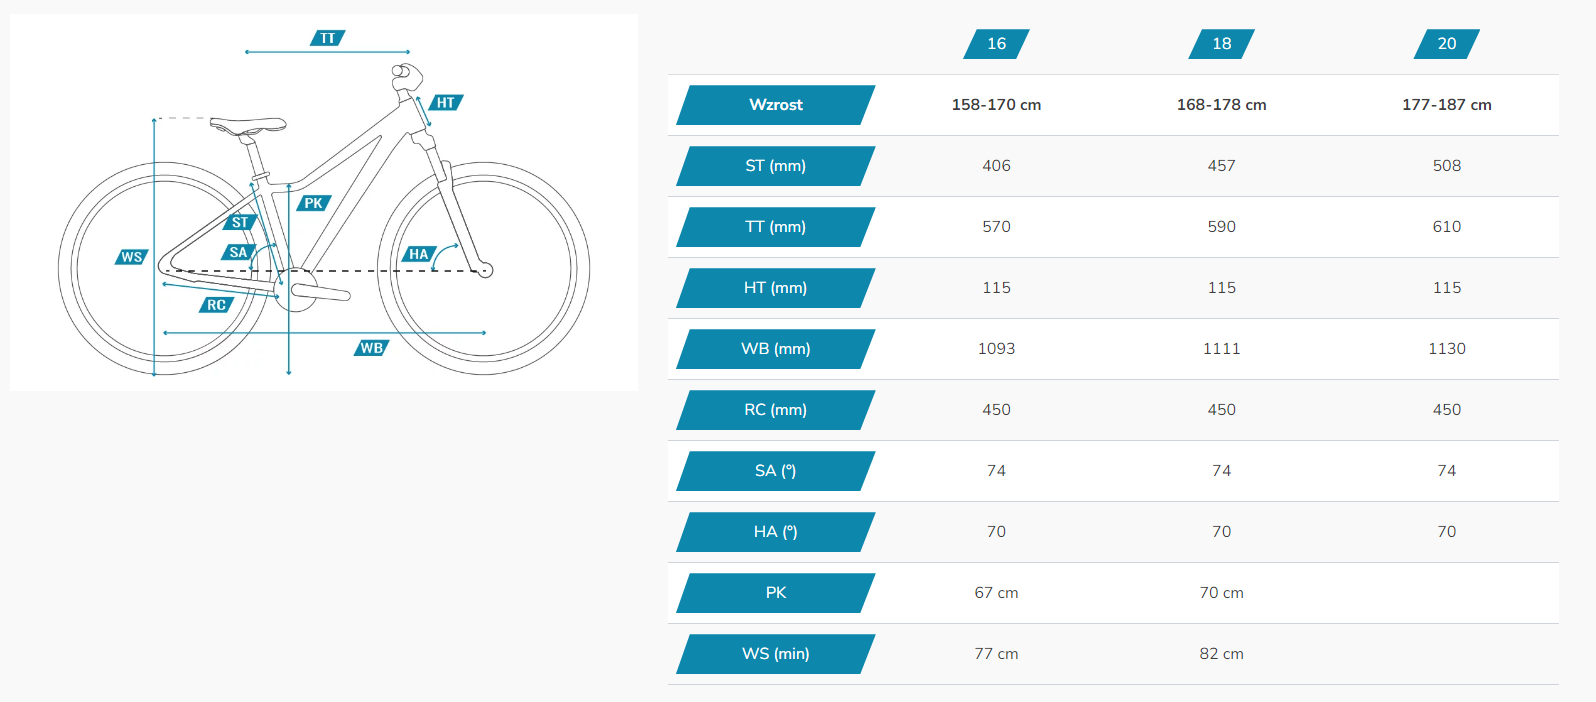Click the WB (mm) row label

(776, 349)
